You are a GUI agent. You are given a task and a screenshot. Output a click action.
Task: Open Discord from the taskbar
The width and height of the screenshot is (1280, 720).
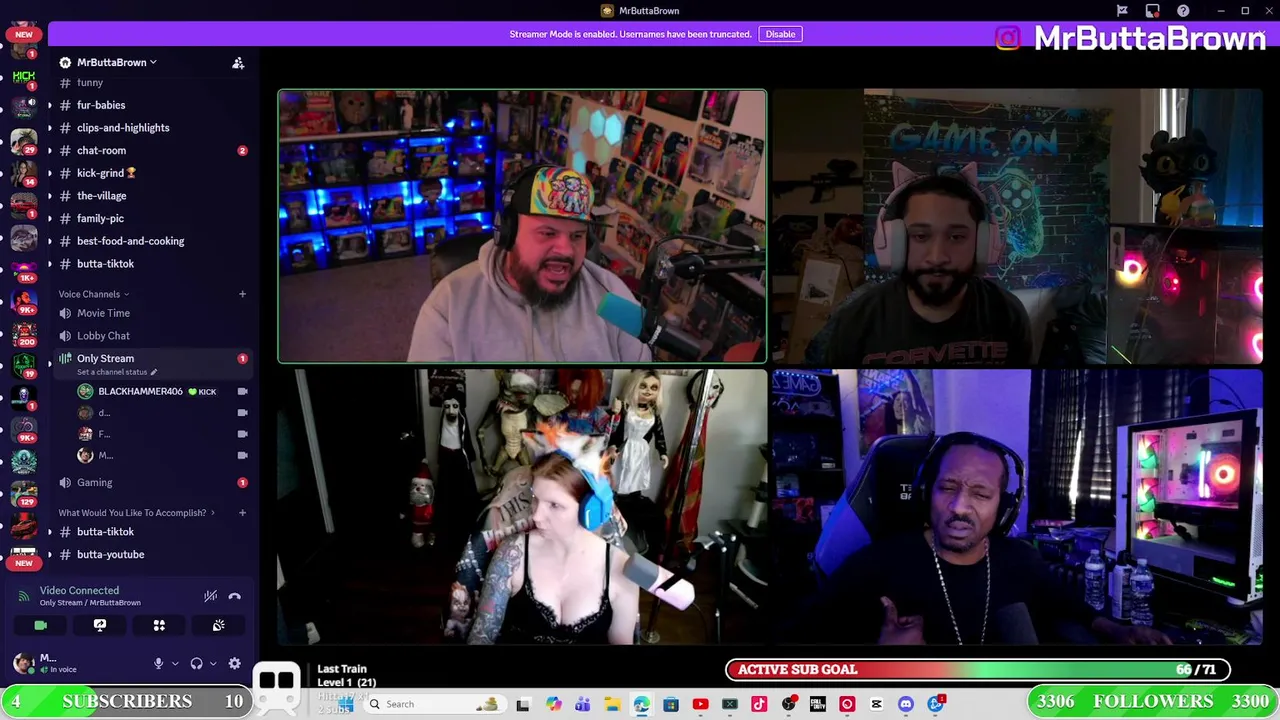pos(906,704)
